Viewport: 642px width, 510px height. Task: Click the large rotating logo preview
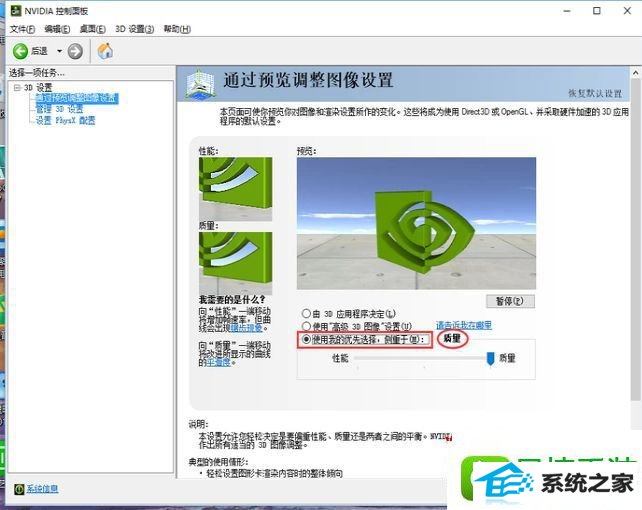416,223
